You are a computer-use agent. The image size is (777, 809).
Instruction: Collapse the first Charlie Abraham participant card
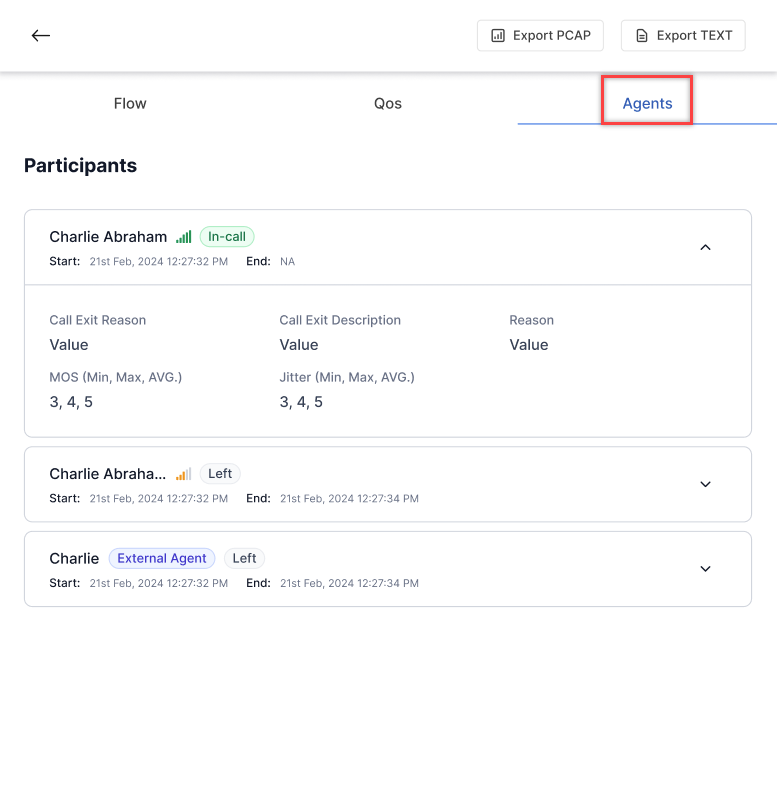click(x=705, y=248)
